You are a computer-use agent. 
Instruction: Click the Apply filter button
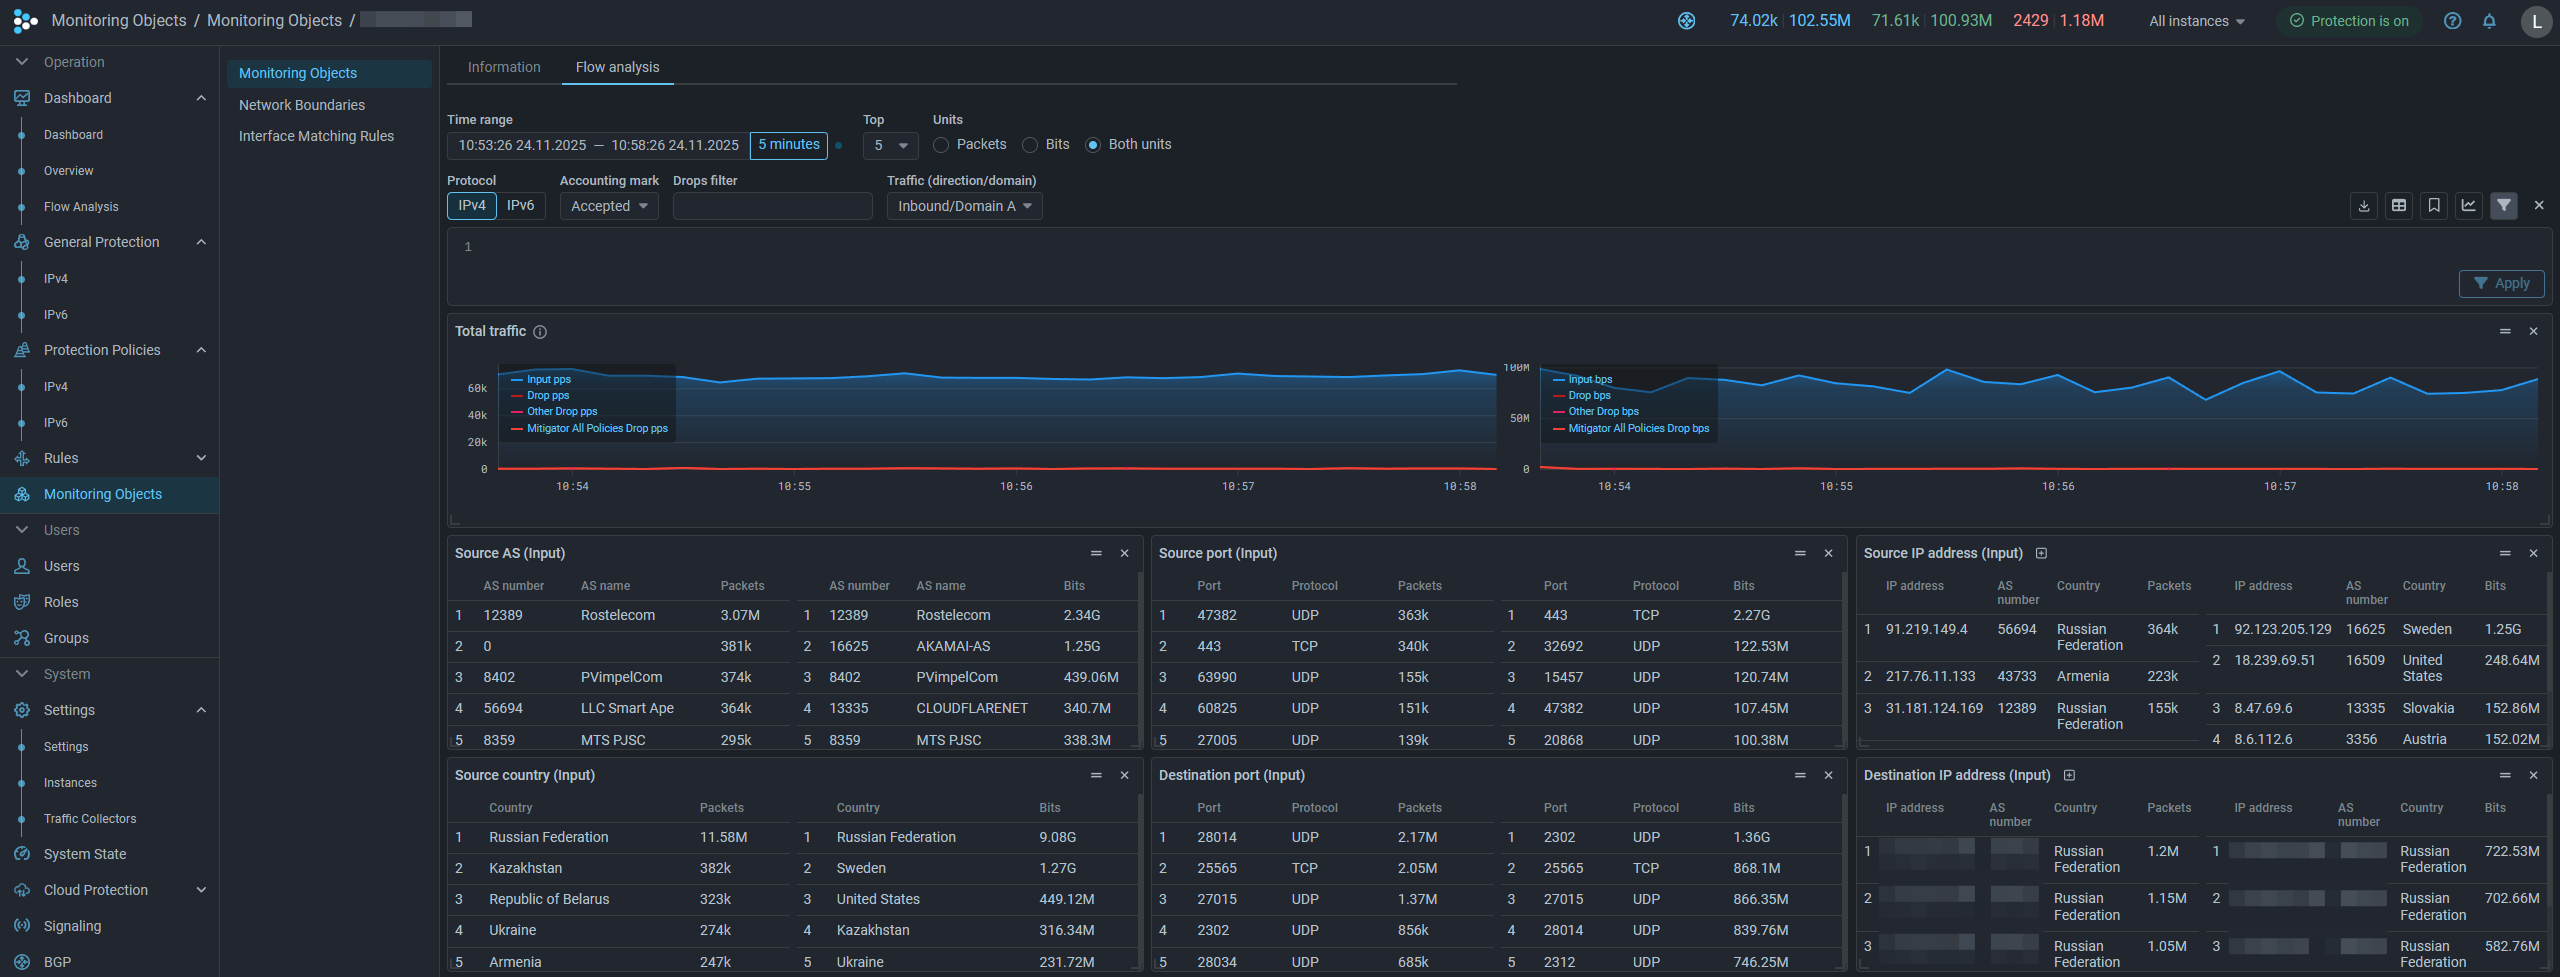(2501, 284)
